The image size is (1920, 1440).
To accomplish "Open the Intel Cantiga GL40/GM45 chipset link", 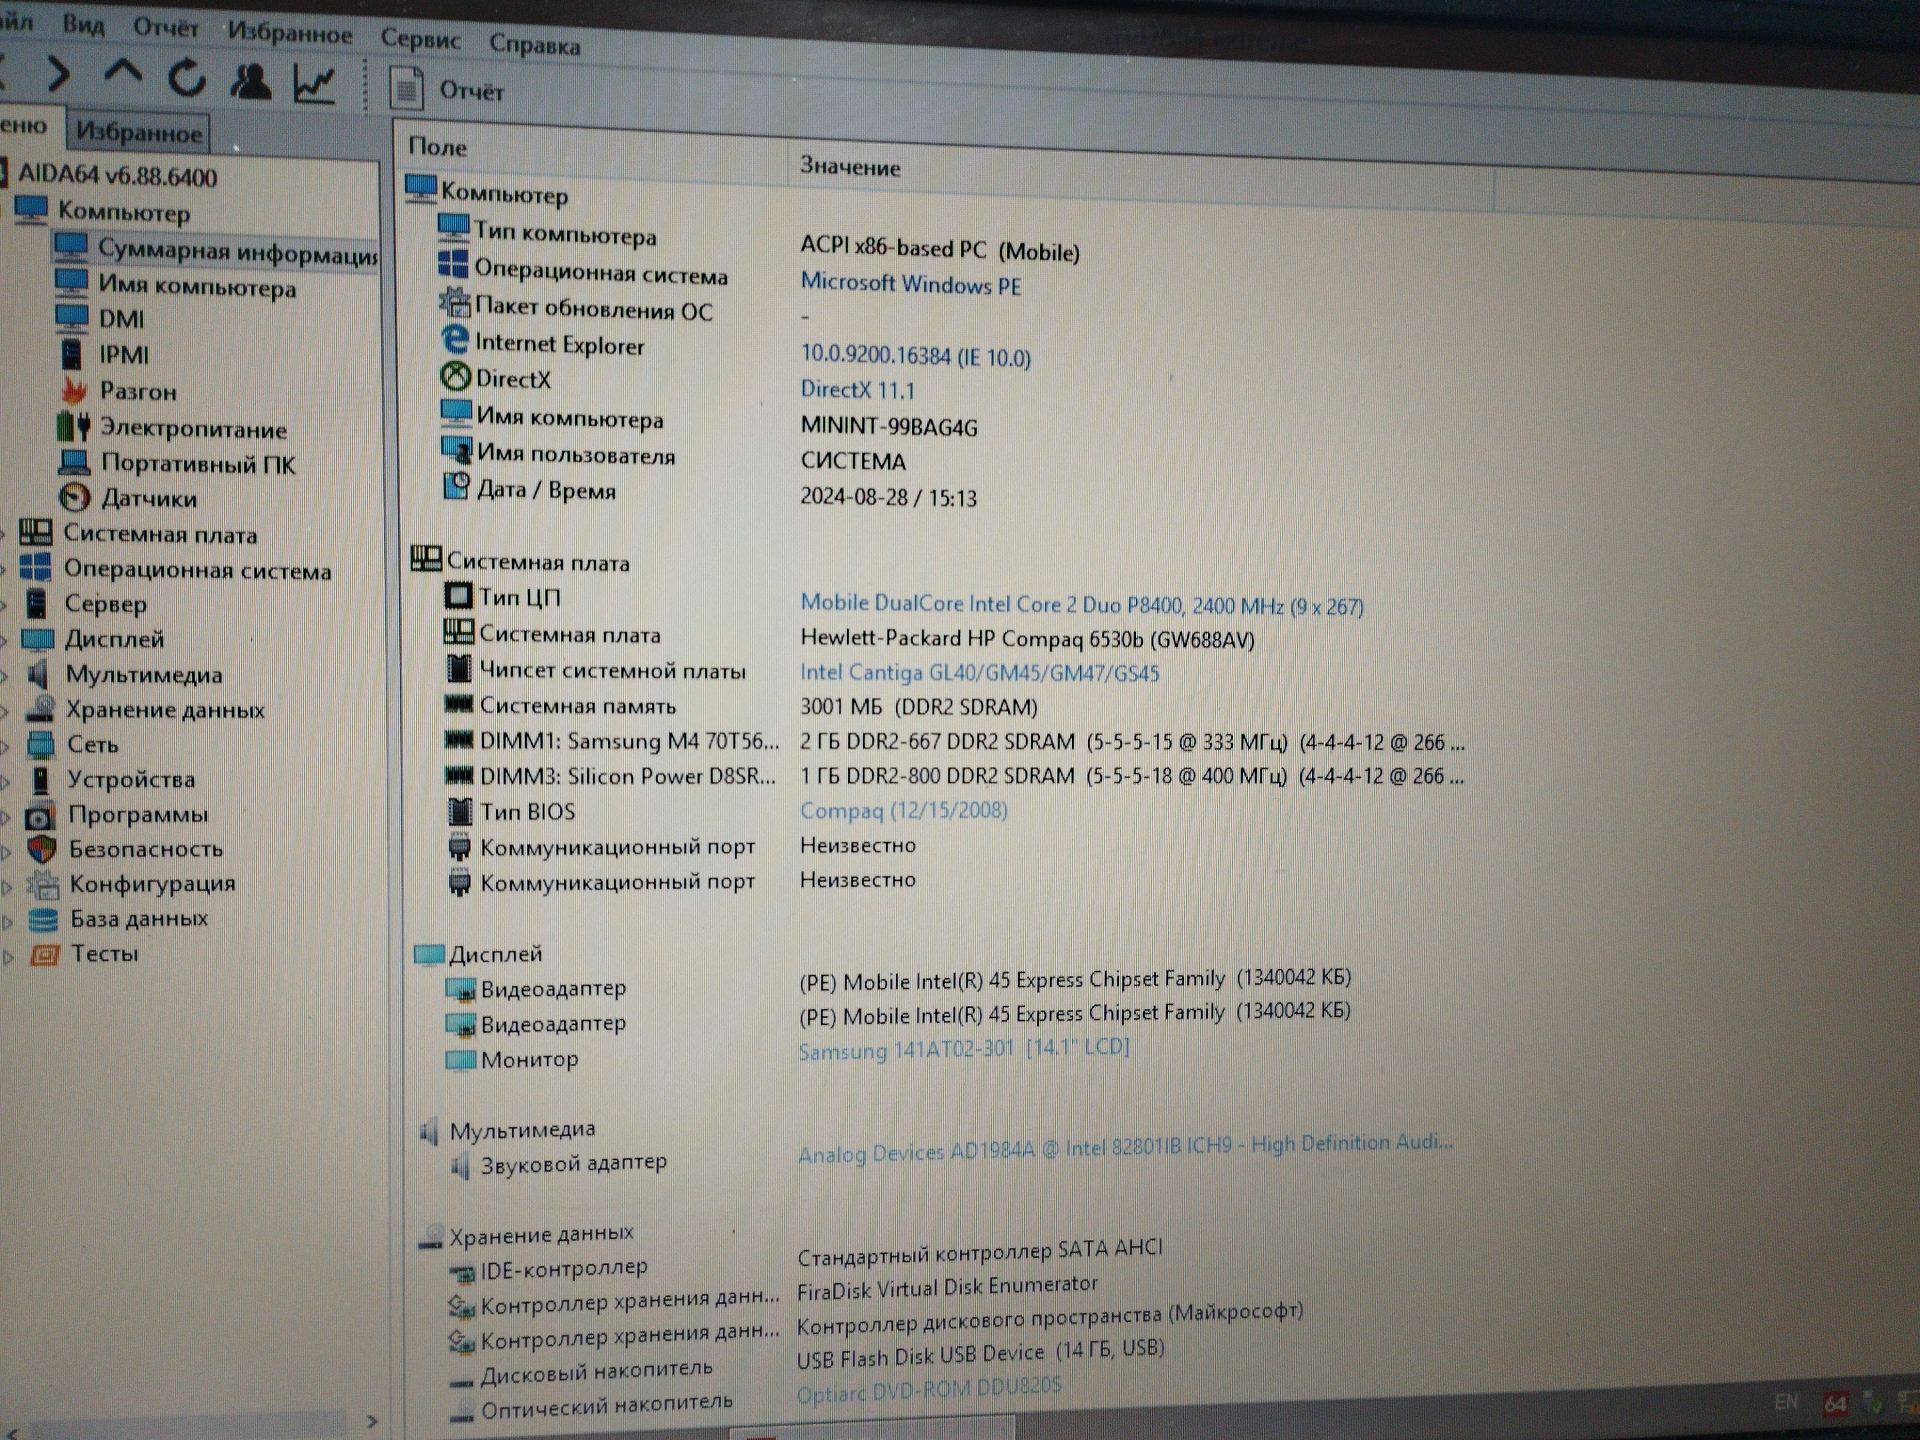I will click(979, 672).
